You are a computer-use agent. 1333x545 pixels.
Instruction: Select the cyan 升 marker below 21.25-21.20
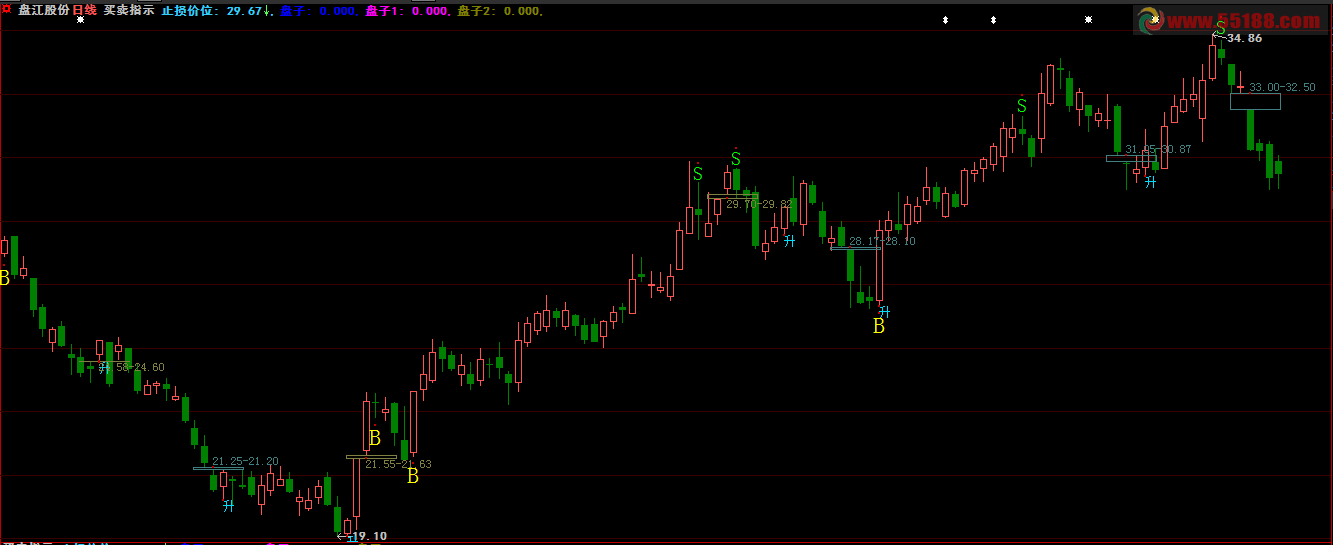click(228, 506)
